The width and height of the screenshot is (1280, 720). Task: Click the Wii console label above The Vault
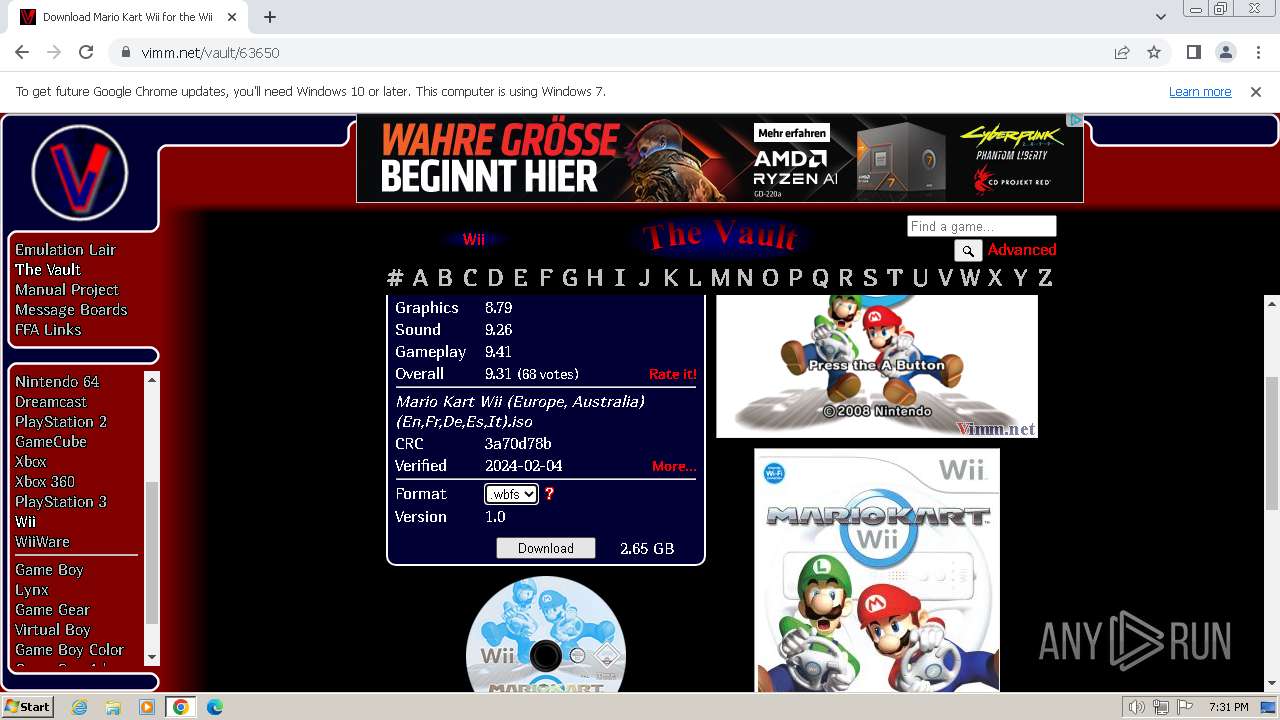click(x=474, y=240)
